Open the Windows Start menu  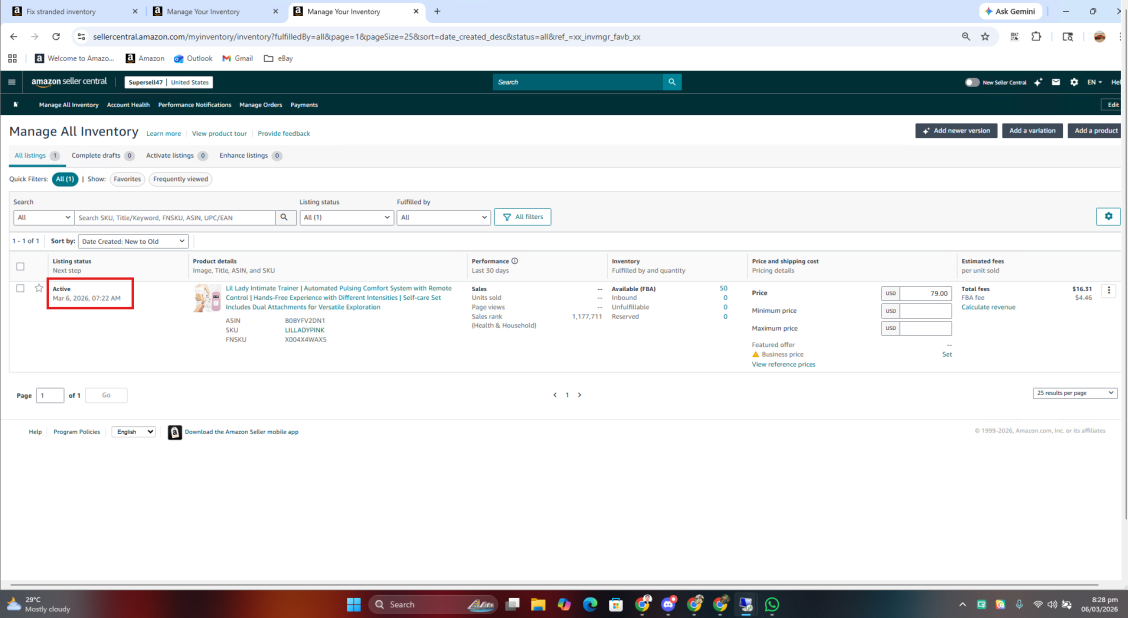(x=353, y=604)
